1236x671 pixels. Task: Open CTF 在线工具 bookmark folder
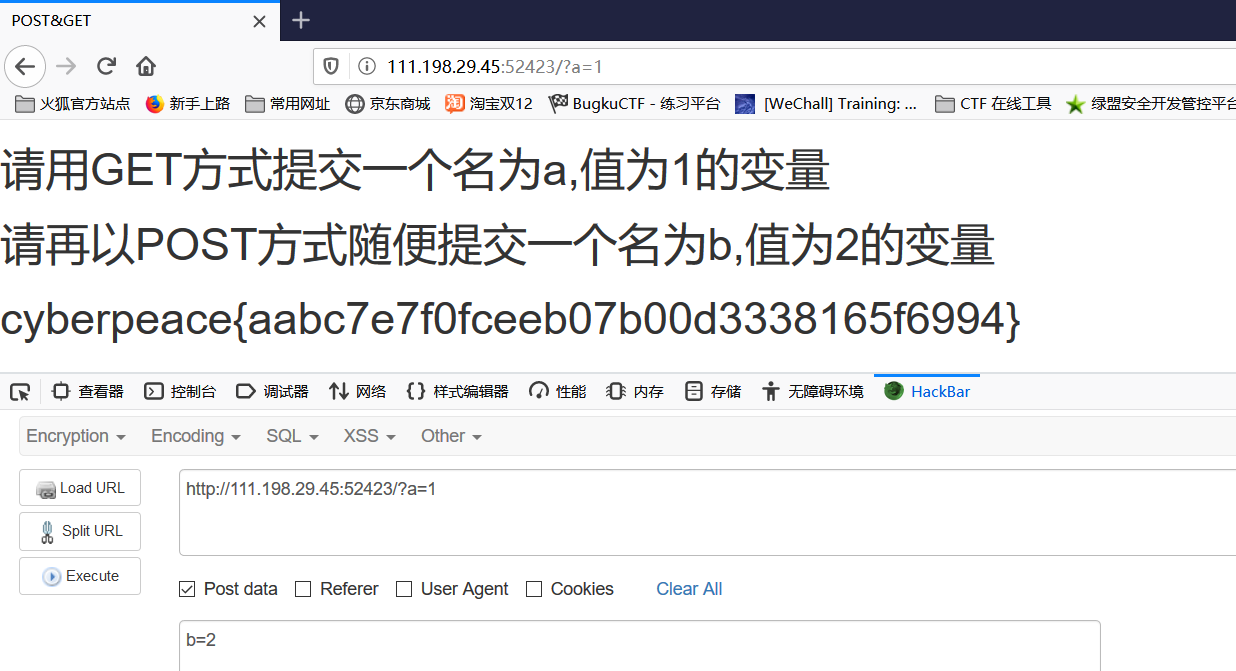[x=993, y=104]
